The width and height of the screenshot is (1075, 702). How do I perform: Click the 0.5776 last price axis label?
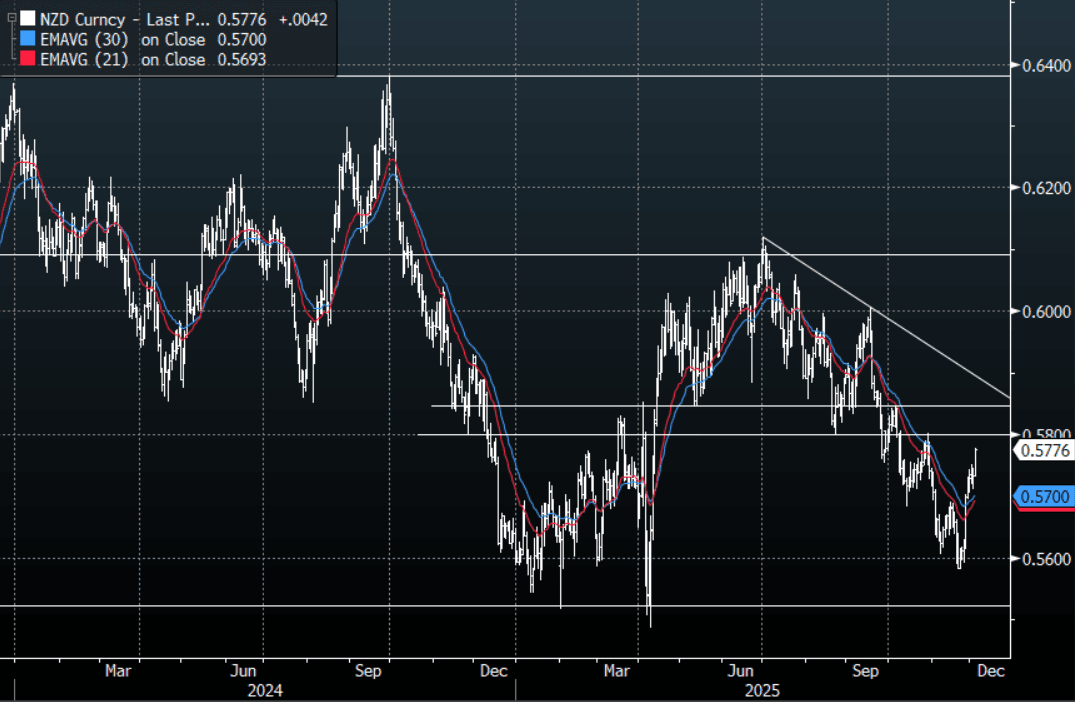(x=1045, y=450)
